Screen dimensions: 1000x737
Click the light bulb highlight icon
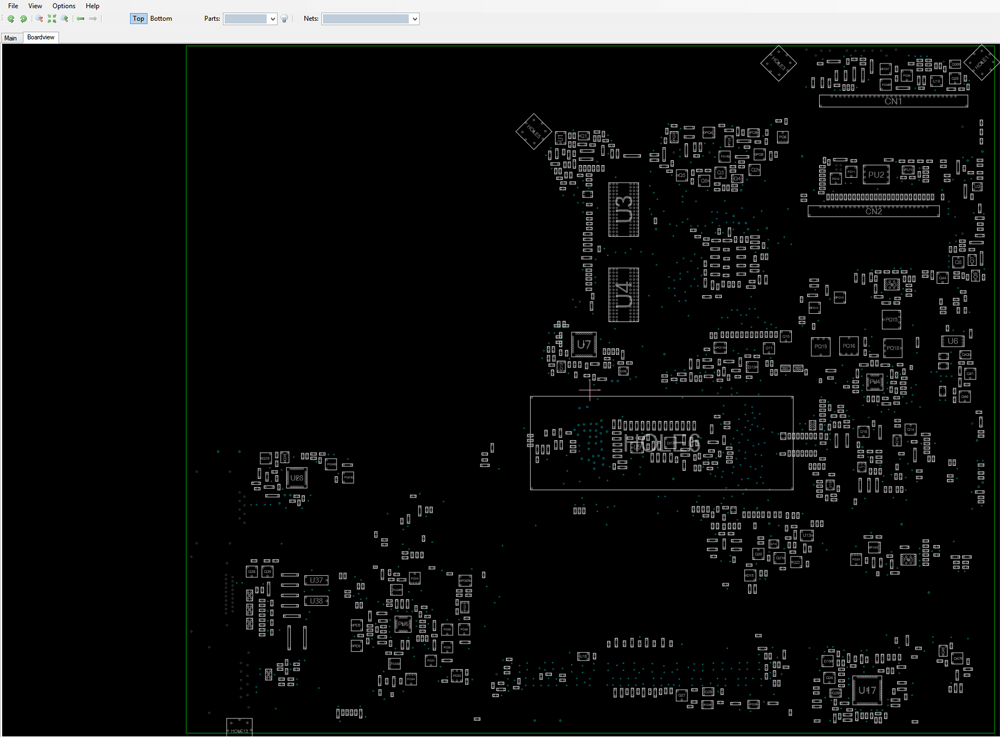[x=284, y=18]
